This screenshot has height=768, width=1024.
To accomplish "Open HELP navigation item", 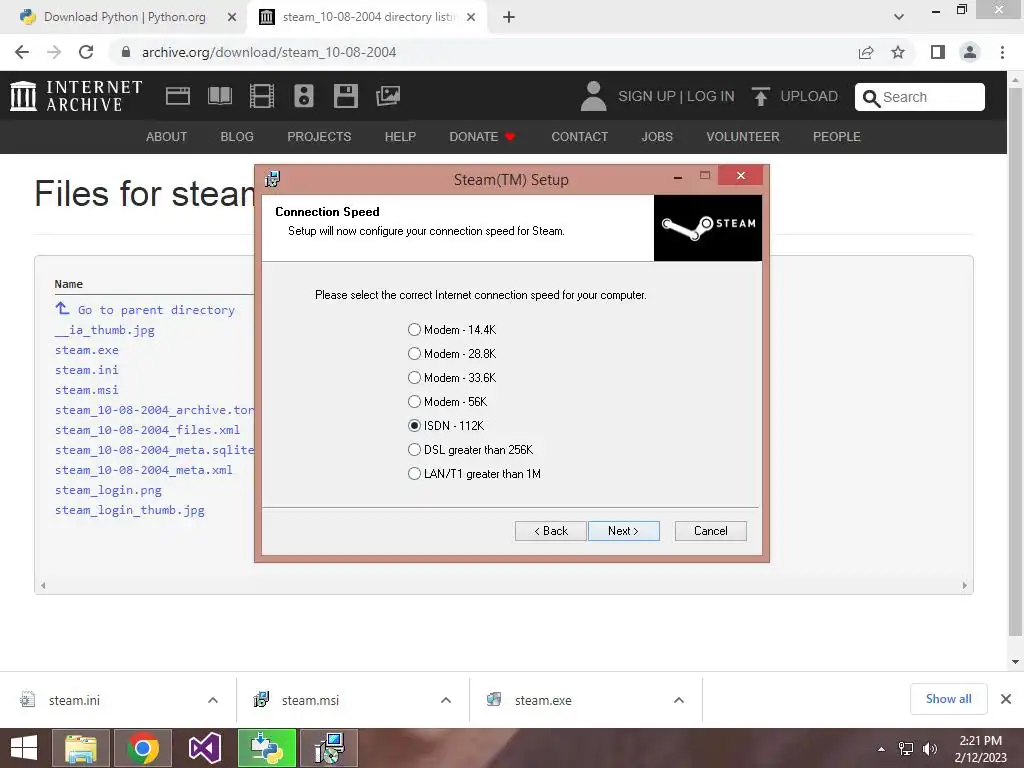I will click(x=400, y=136).
